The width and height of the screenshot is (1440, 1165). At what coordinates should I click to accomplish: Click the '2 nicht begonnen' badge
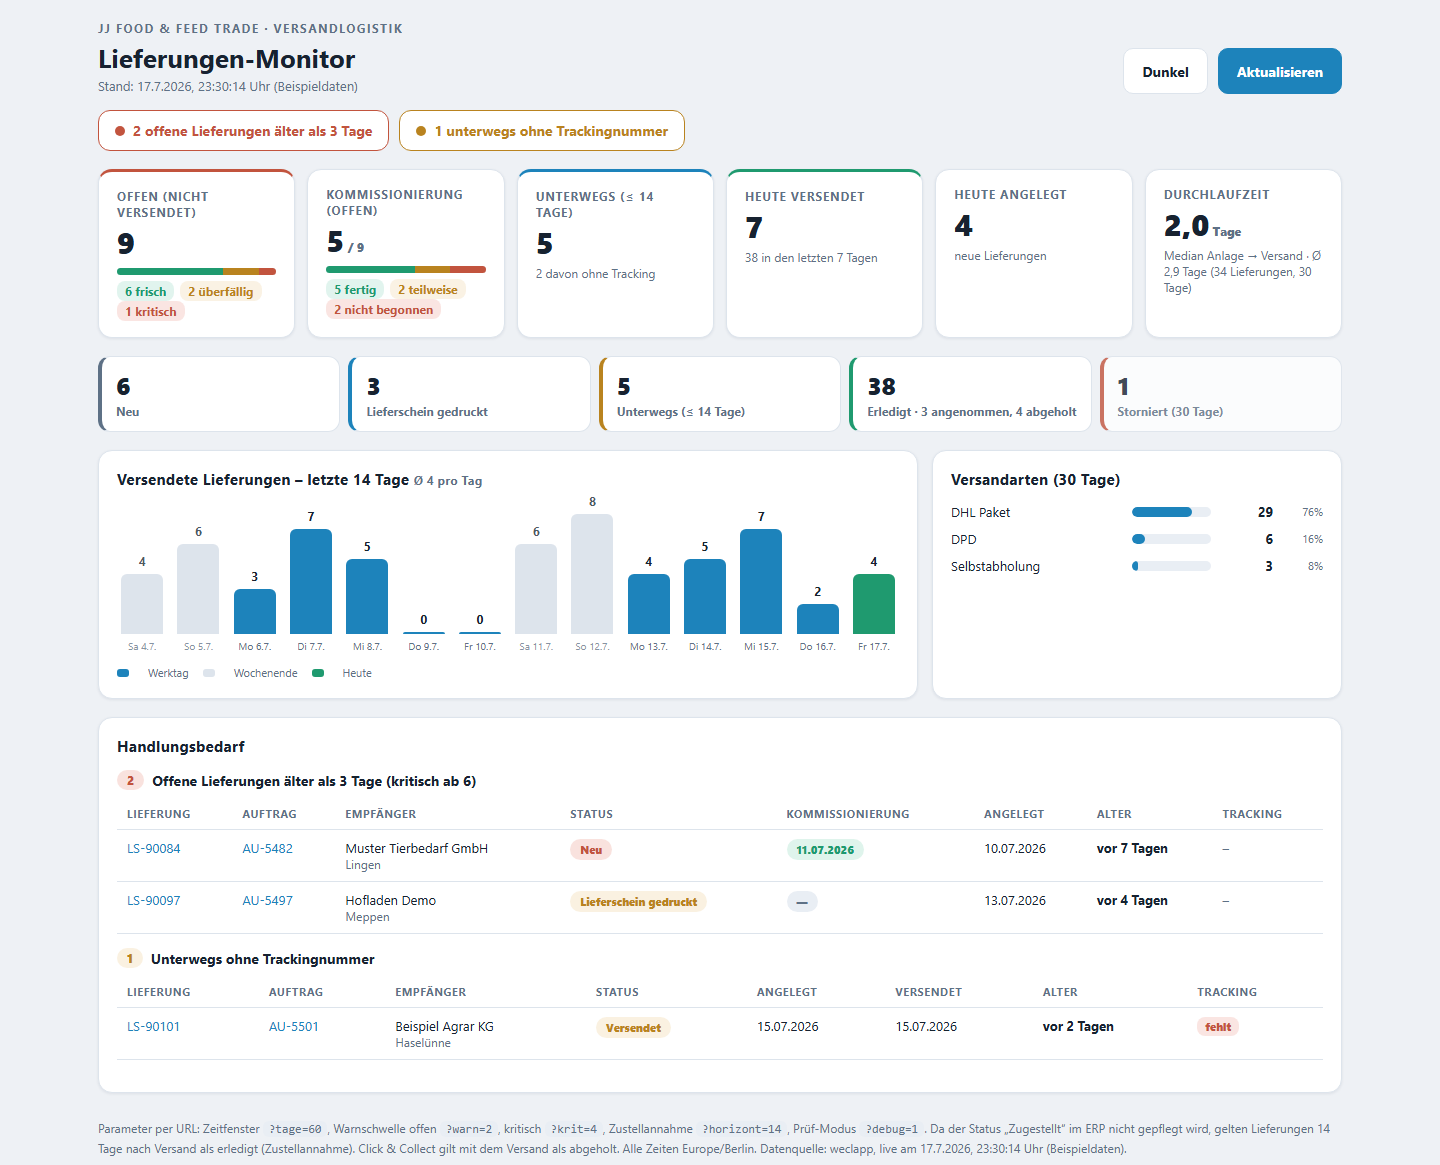pos(384,310)
